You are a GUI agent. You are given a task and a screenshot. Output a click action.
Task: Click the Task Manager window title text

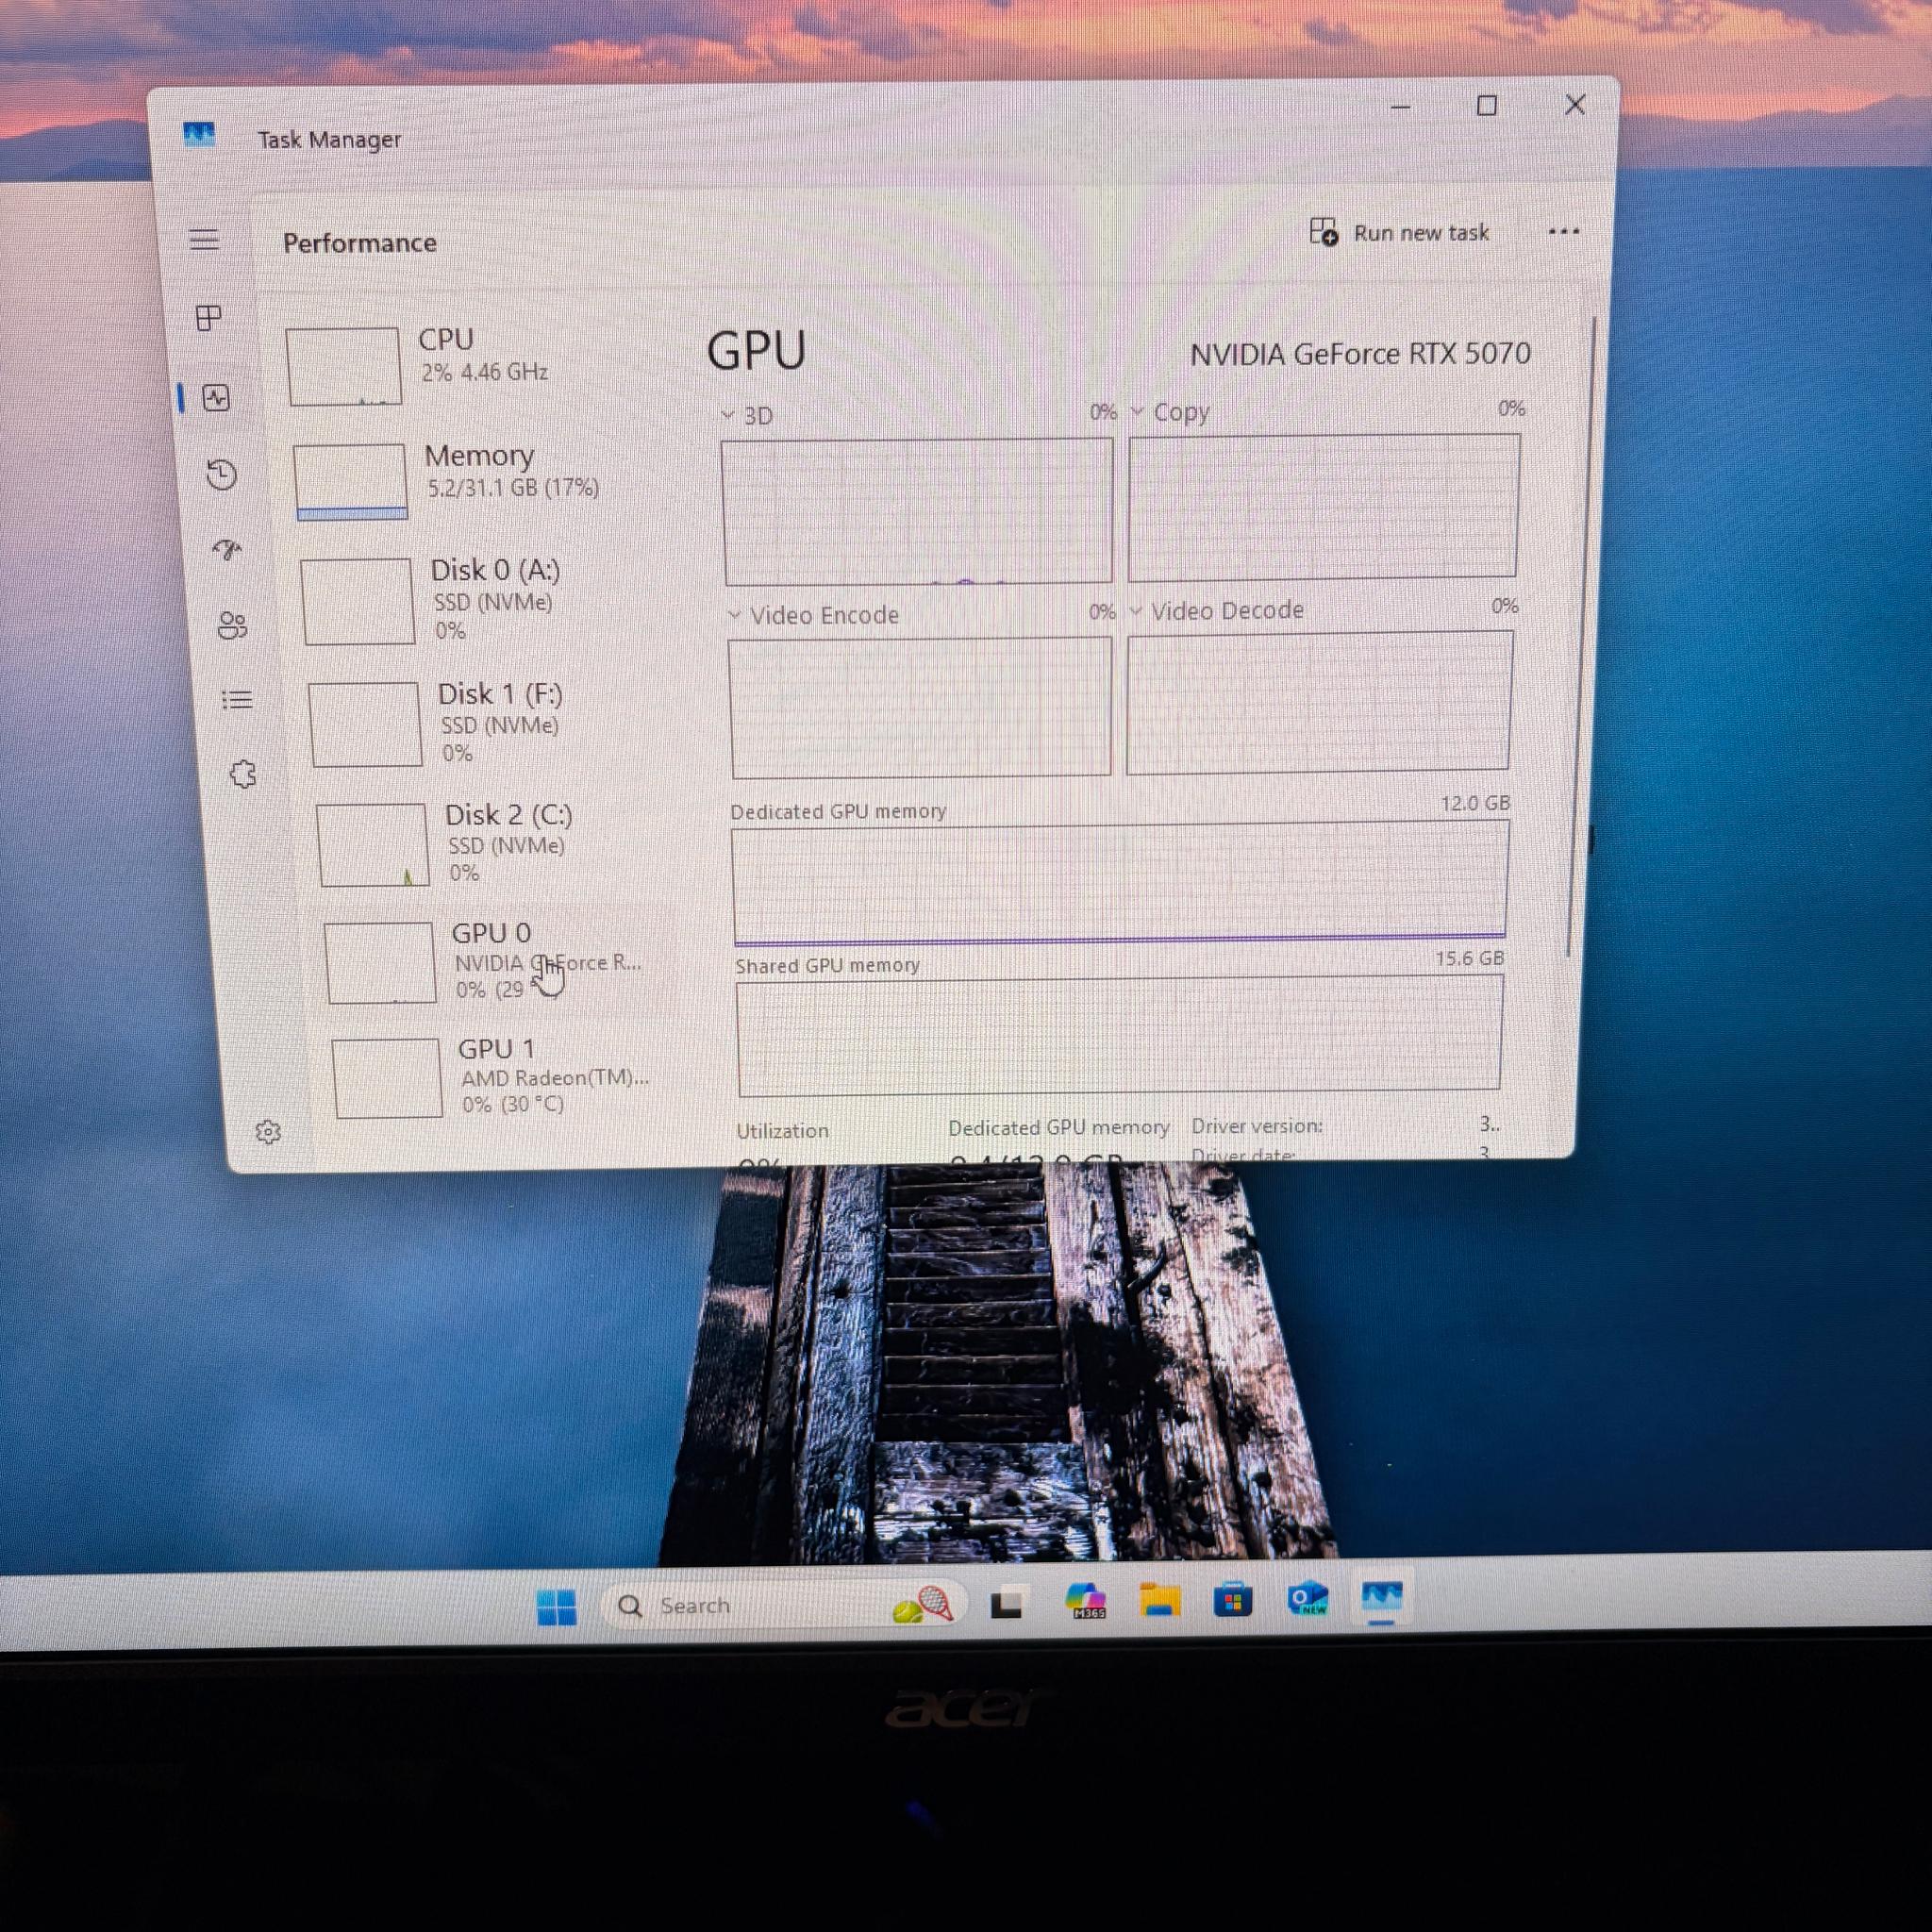click(x=329, y=139)
